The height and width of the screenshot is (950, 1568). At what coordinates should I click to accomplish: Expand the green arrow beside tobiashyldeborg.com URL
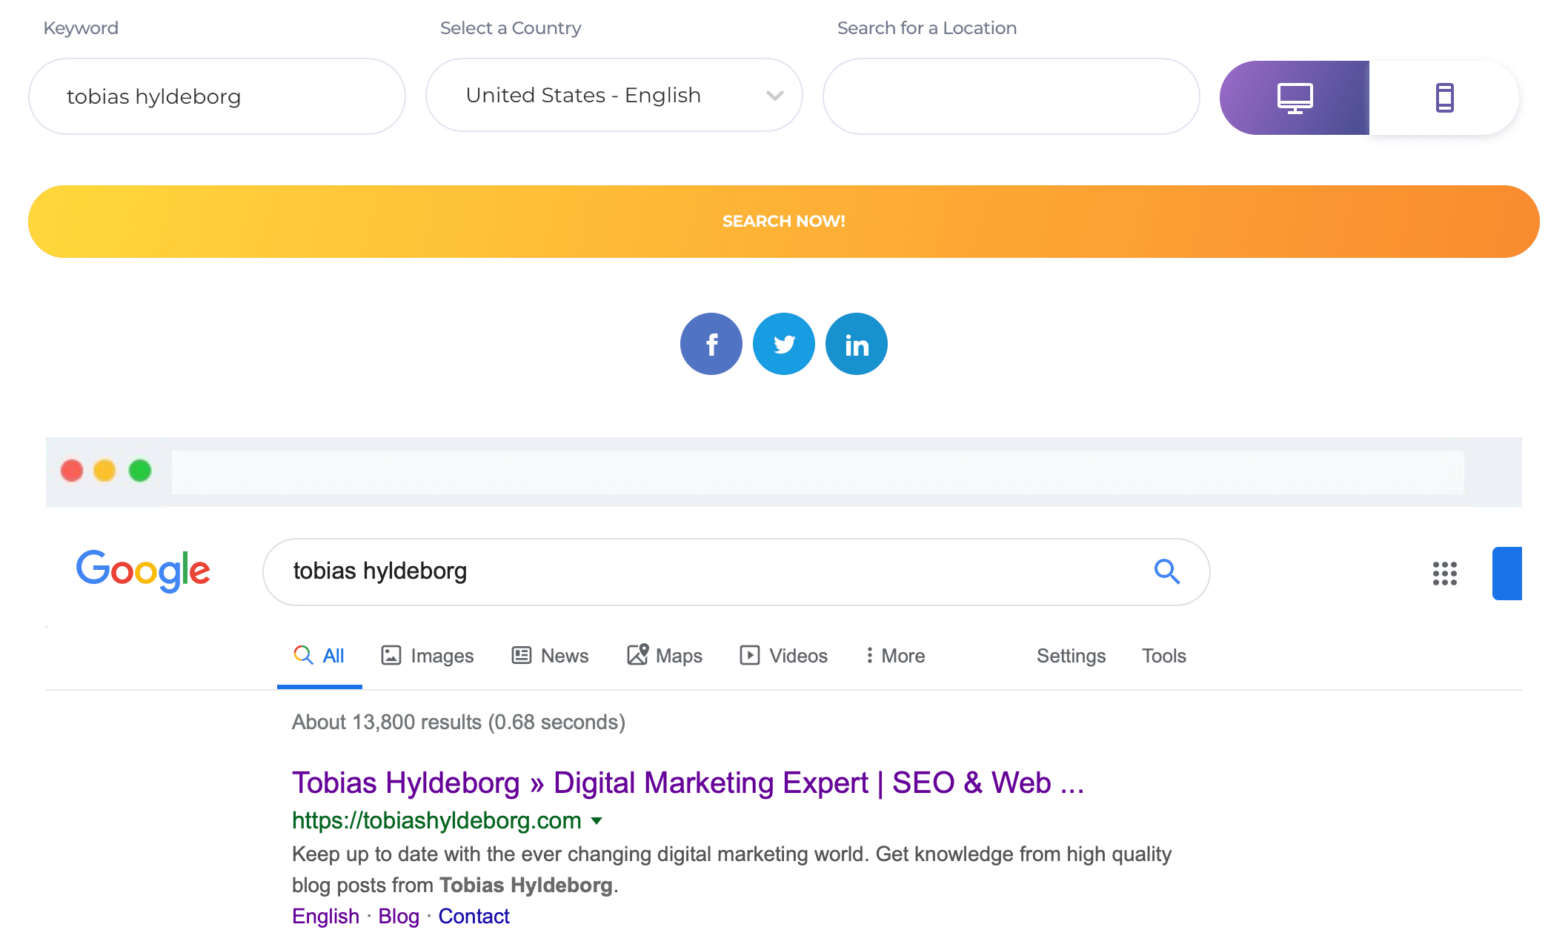pyautogui.click(x=597, y=821)
